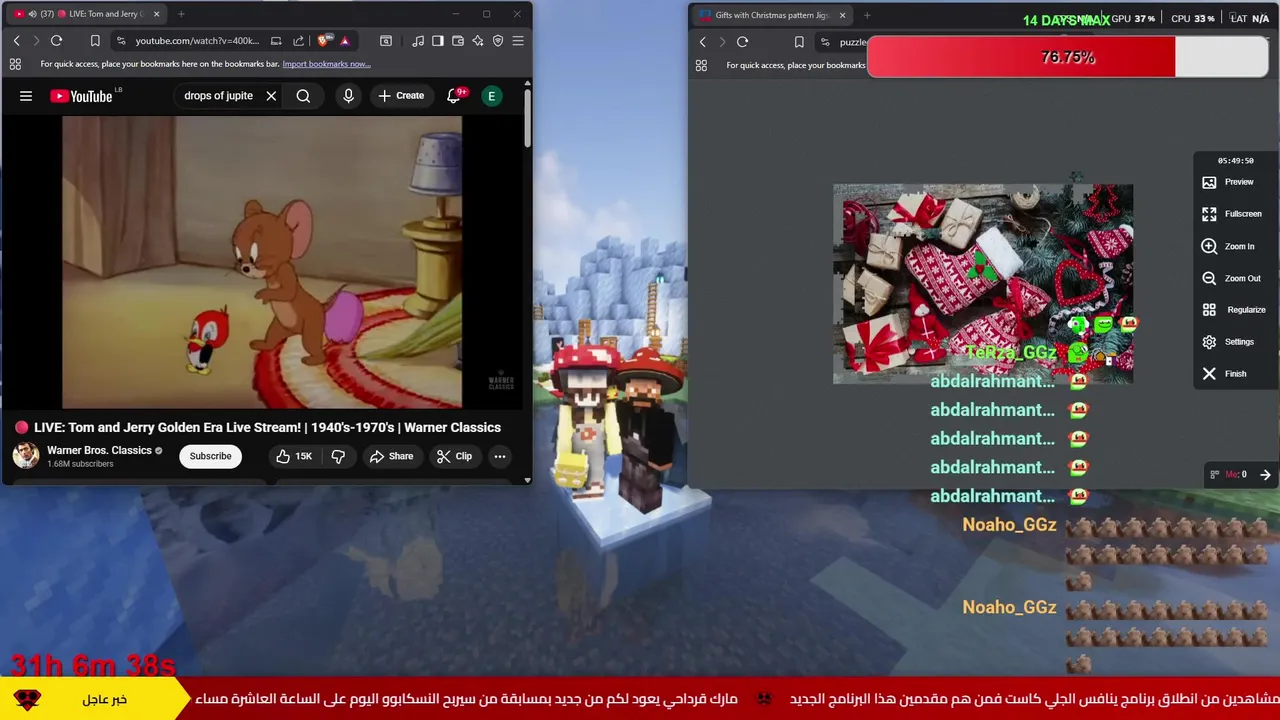Click the Tom and Jerry video player

262,263
